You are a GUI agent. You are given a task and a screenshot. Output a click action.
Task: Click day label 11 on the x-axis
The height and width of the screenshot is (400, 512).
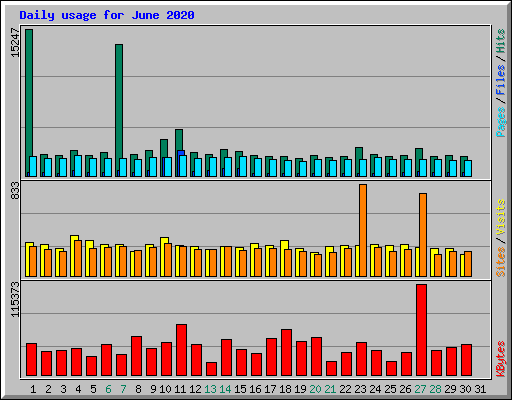pyautogui.click(x=180, y=389)
